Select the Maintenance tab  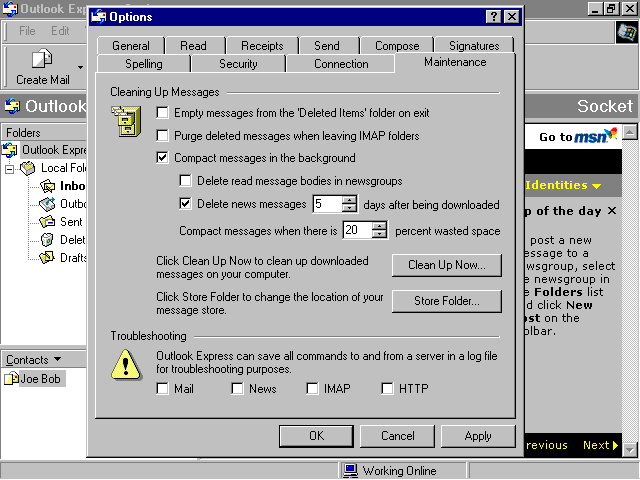tap(455, 62)
